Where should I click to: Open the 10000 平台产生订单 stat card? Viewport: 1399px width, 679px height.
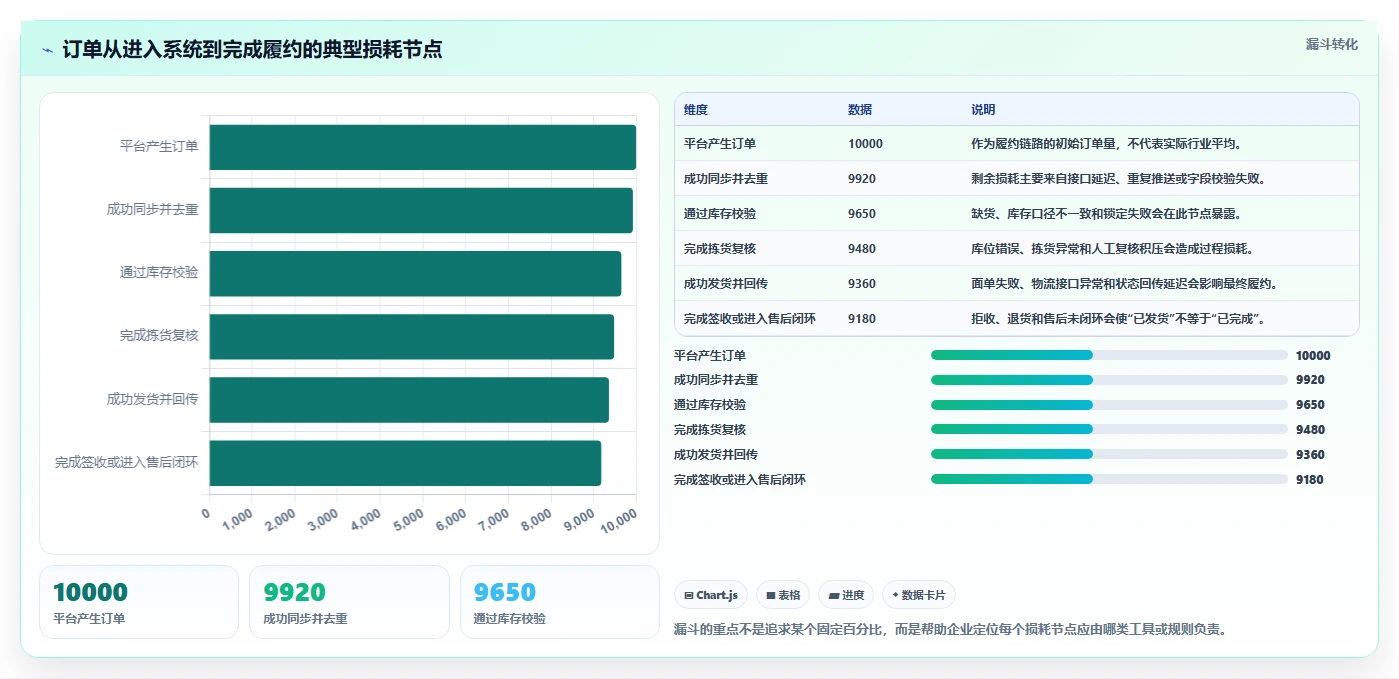(139, 602)
